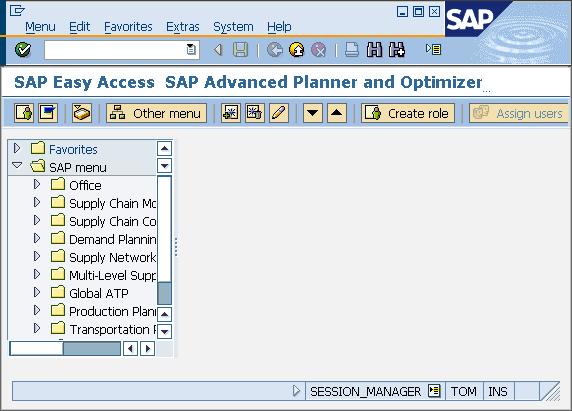Click the Create role button

pos(408,113)
